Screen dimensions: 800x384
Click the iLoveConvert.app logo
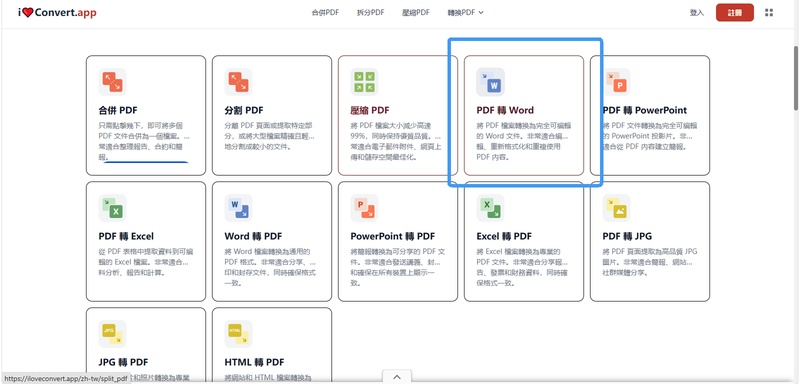[x=57, y=13]
